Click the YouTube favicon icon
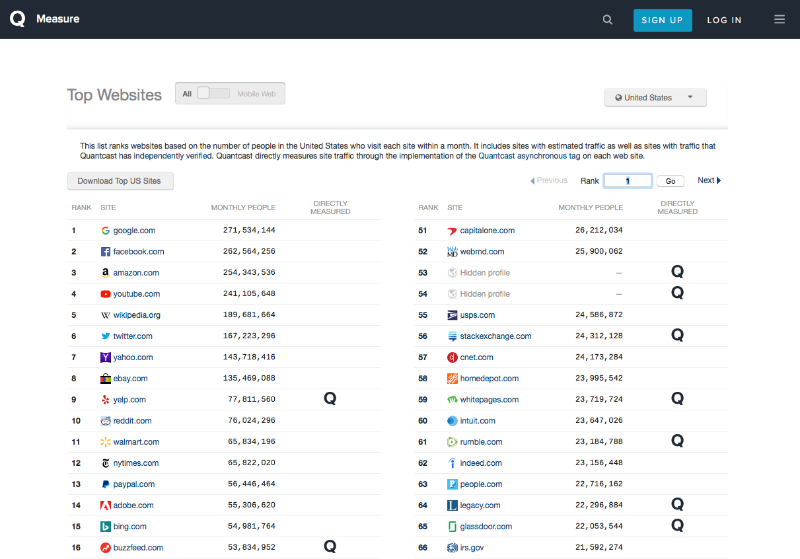Screen dimensions: 800x559 click(x=105, y=294)
